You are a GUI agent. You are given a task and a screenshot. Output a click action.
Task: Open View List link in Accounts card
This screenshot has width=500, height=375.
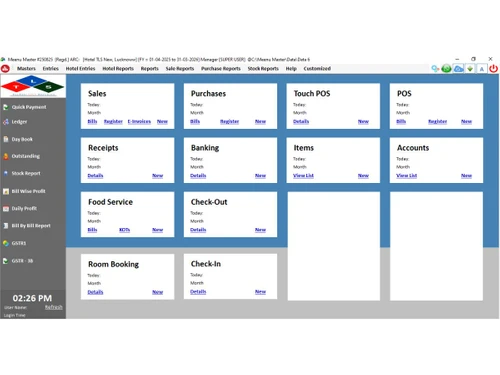[x=407, y=175]
